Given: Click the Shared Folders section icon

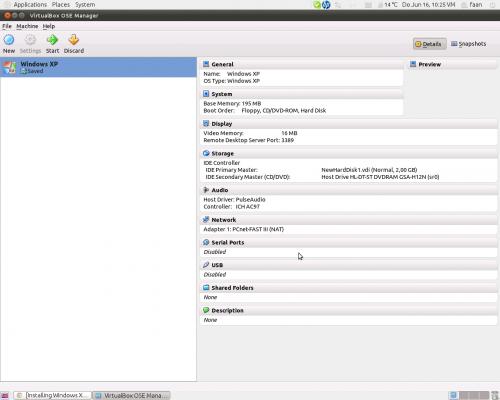Looking at the screenshot, I should point(206,287).
